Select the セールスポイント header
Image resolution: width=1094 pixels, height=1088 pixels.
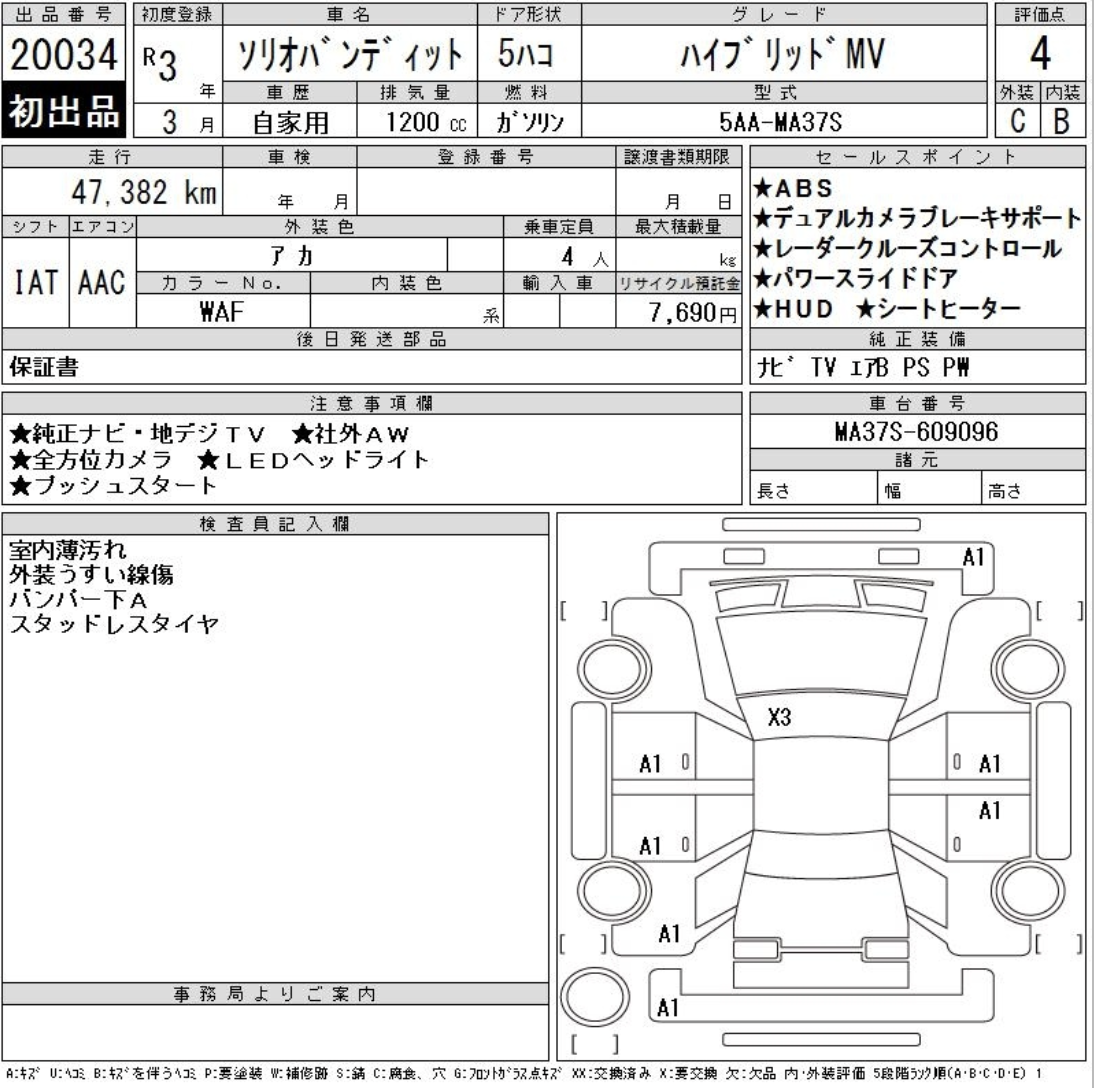[x=917, y=157]
